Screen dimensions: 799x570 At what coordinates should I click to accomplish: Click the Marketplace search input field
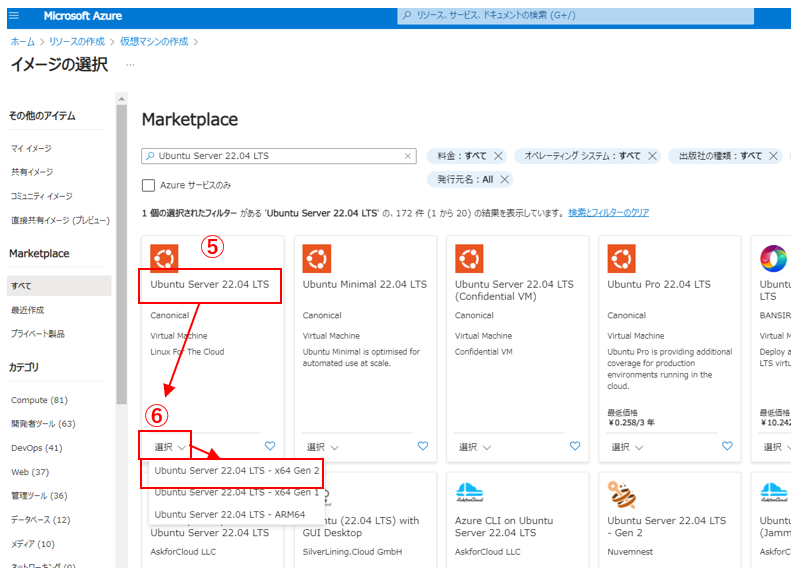(x=279, y=156)
